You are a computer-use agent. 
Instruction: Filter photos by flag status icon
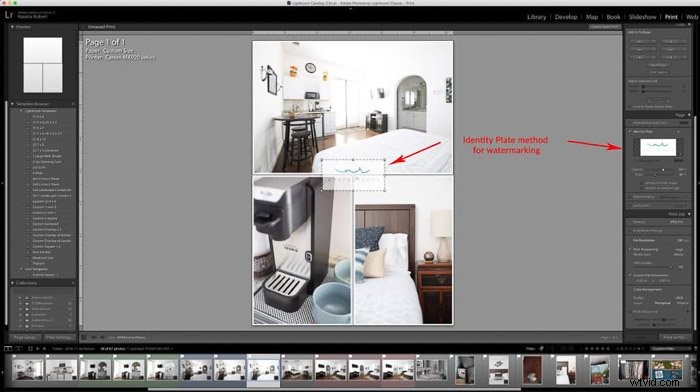click(x=542, y=349)
